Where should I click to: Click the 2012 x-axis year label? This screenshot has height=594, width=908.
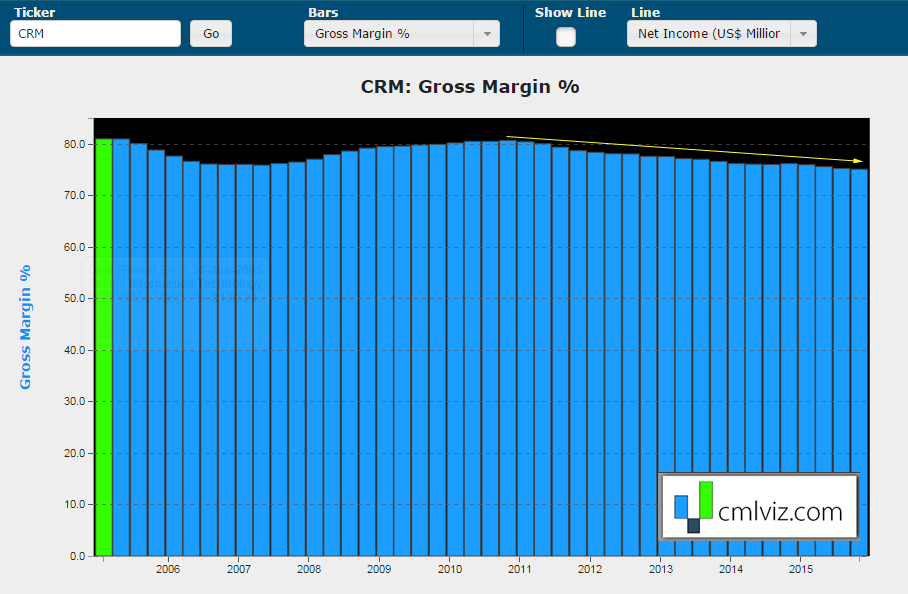pos(590,569)
